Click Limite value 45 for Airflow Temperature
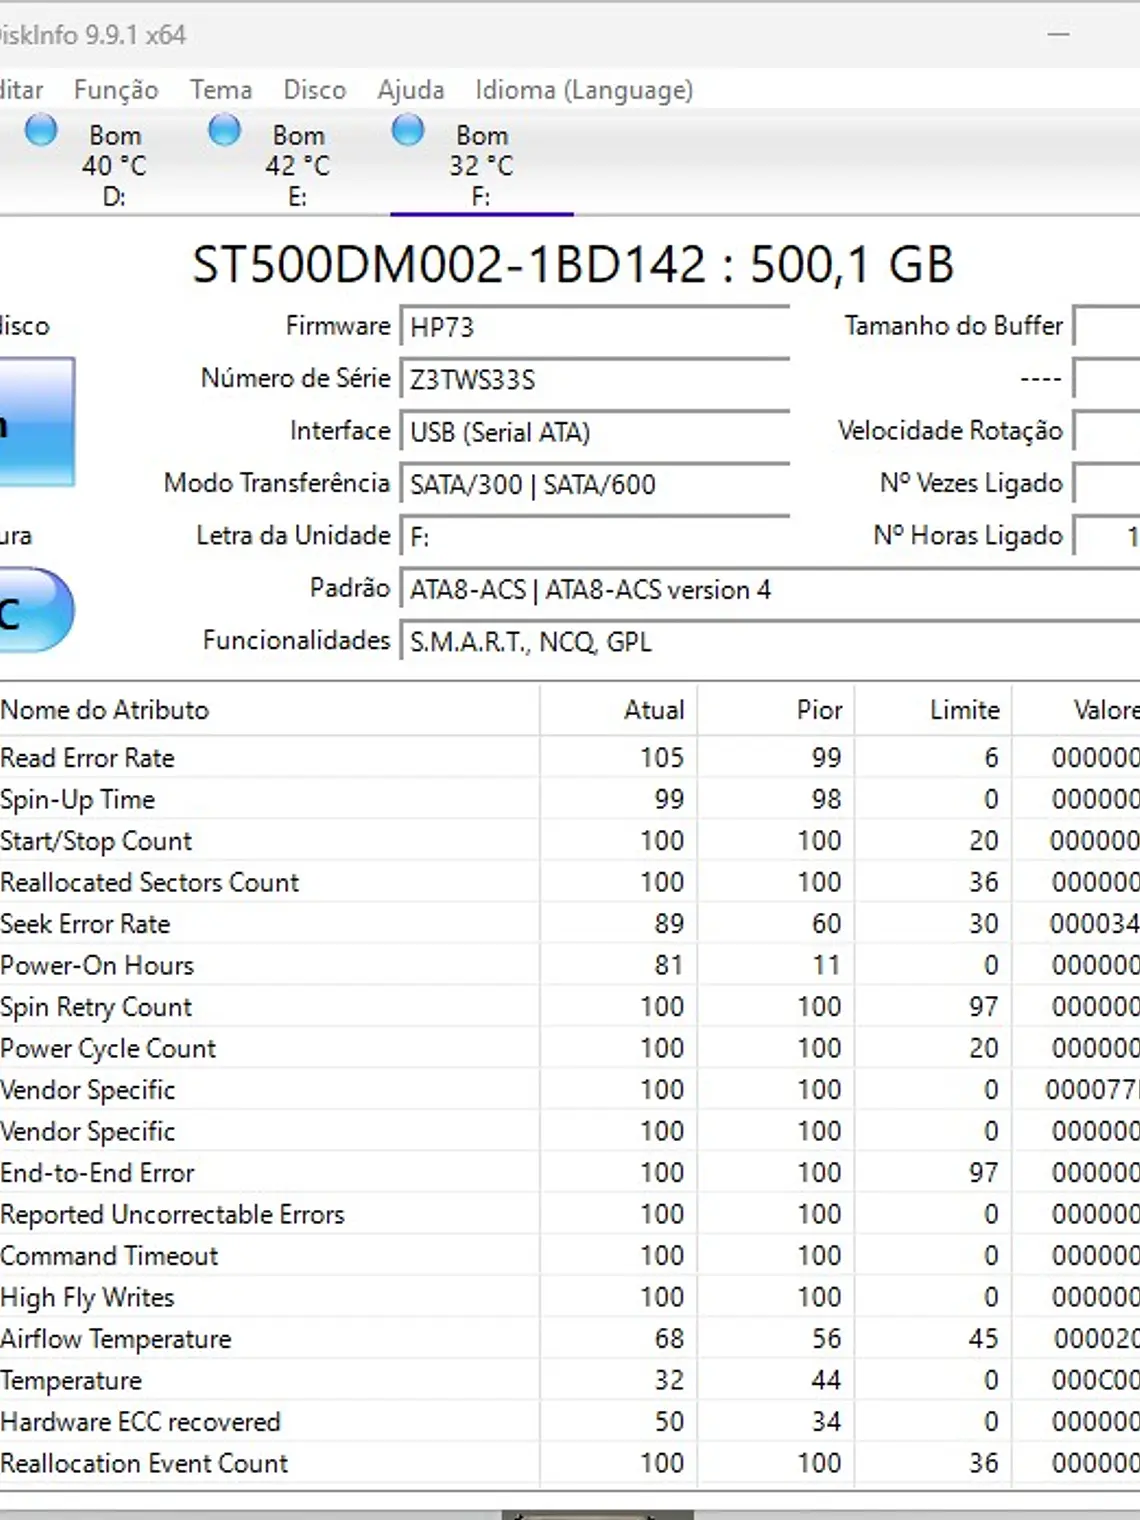 (984, 1339)
